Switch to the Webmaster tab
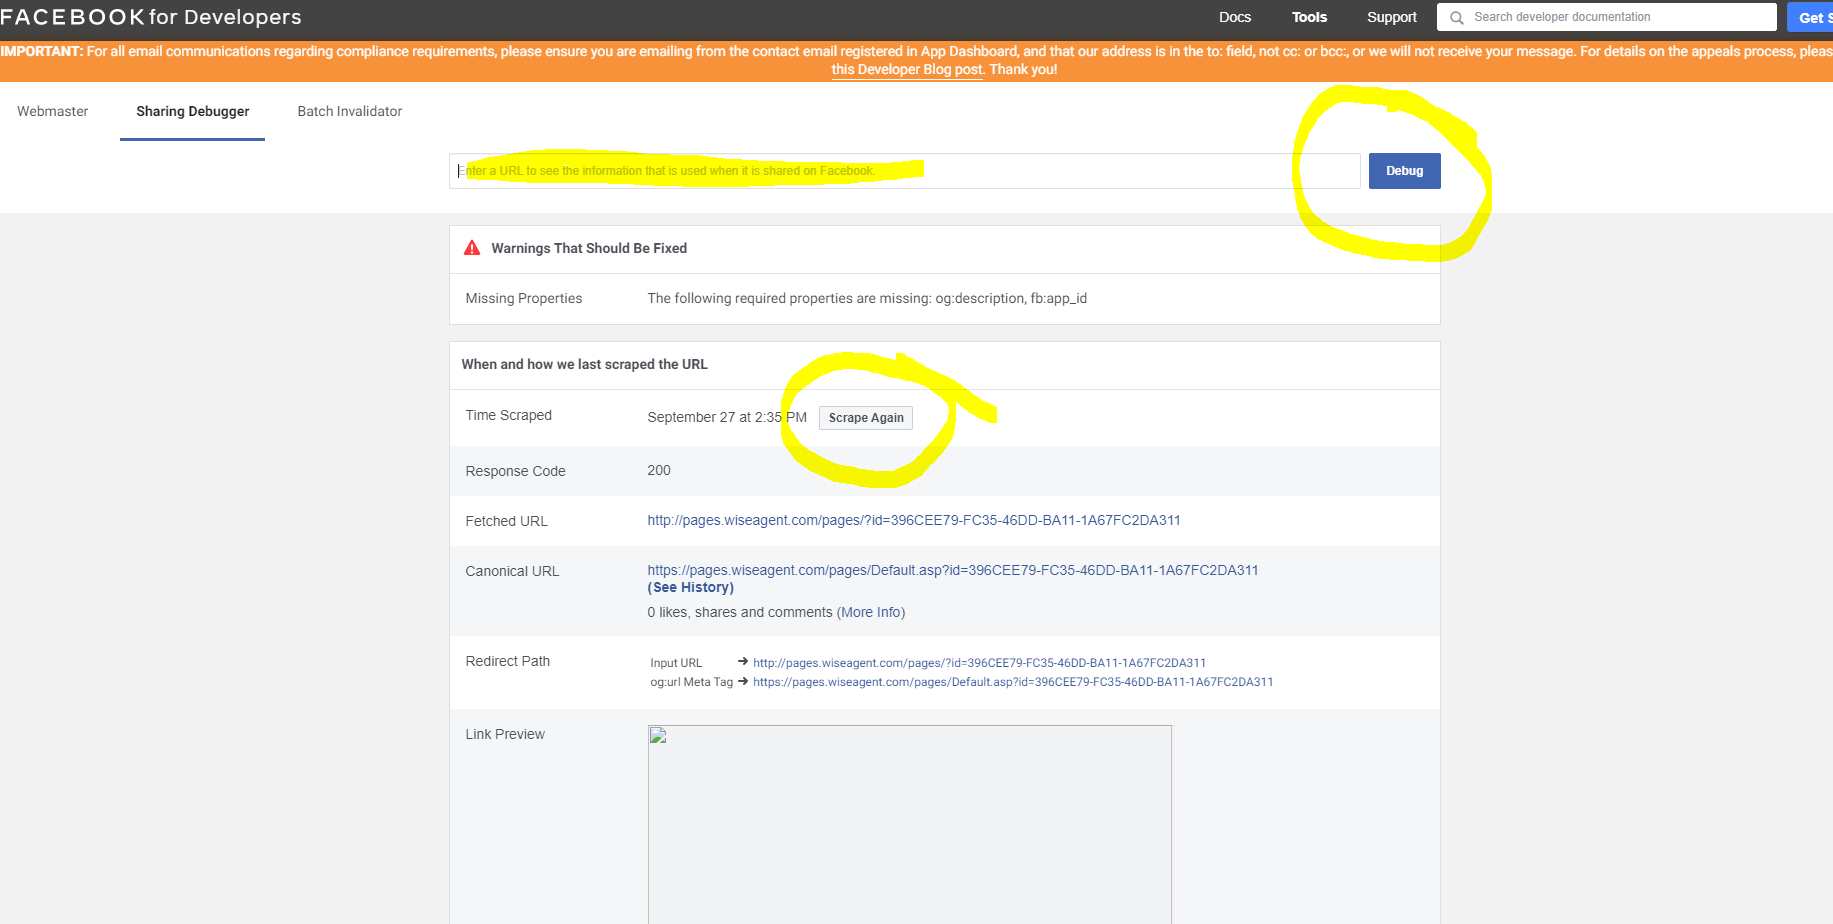 (52, 111)
